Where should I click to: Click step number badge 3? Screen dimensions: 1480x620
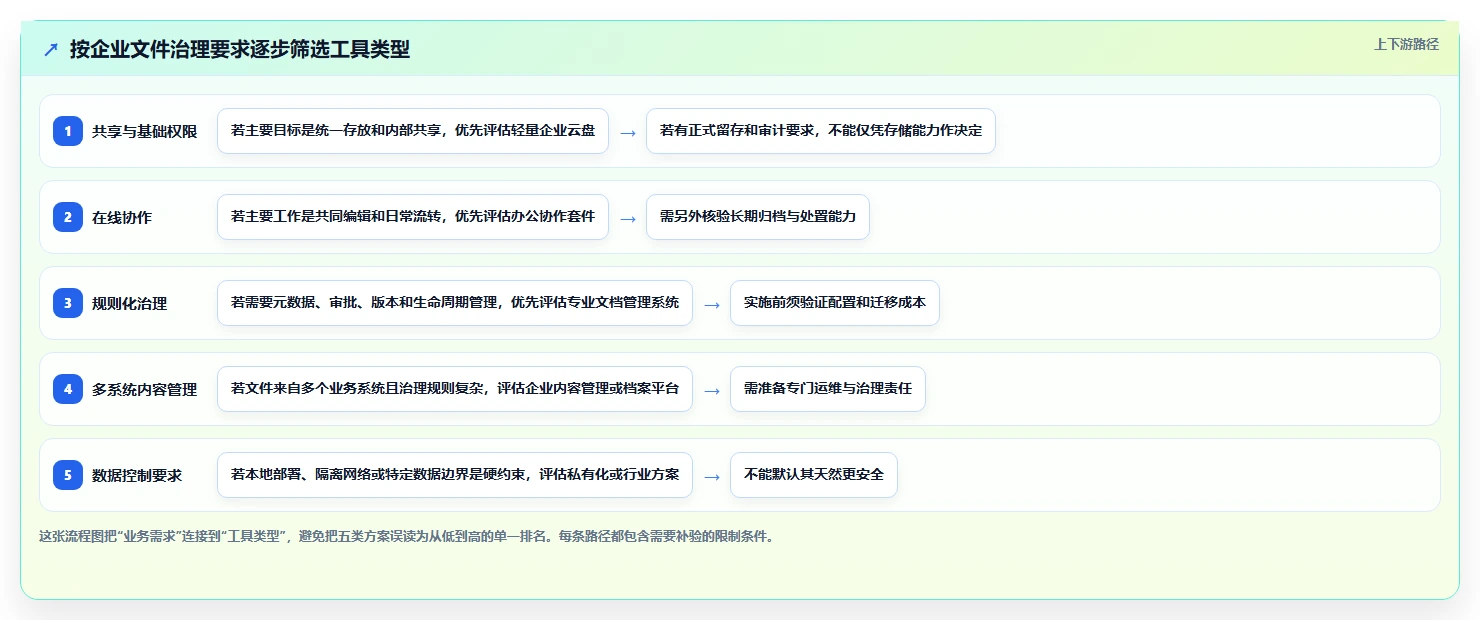(x=68, y=303)
